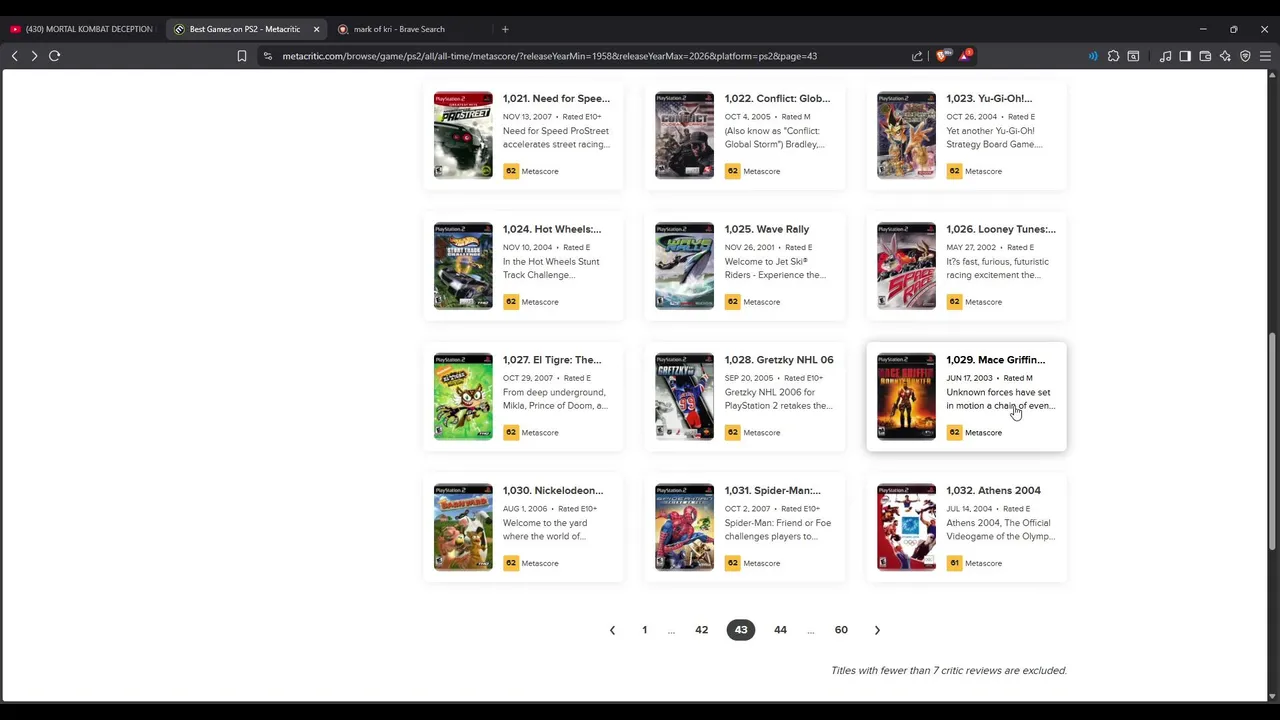Screen dimensions: 1280x720
Task: Click Athens 2004 Metascore 61 badge
Action: pyautogui.click(x=954, y=563)
